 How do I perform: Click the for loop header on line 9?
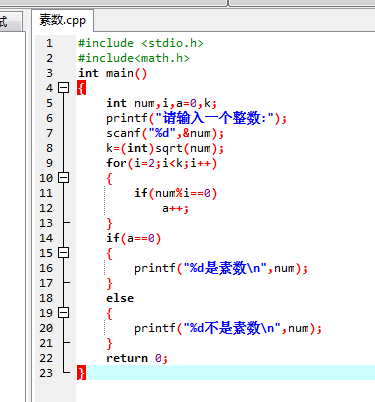(x=161, y=163)
